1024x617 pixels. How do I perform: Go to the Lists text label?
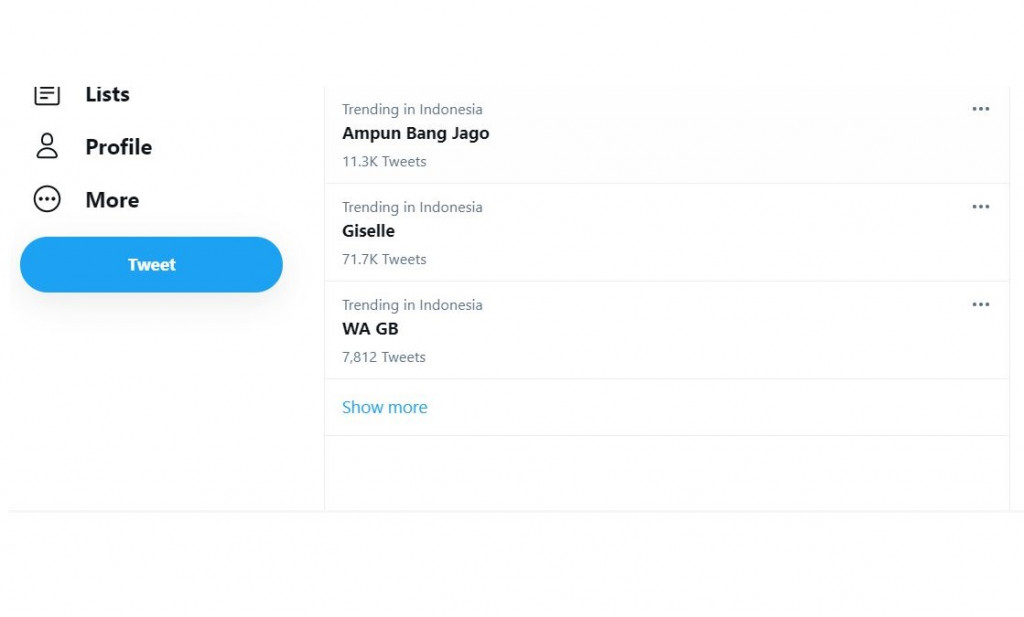coord(108,94)
